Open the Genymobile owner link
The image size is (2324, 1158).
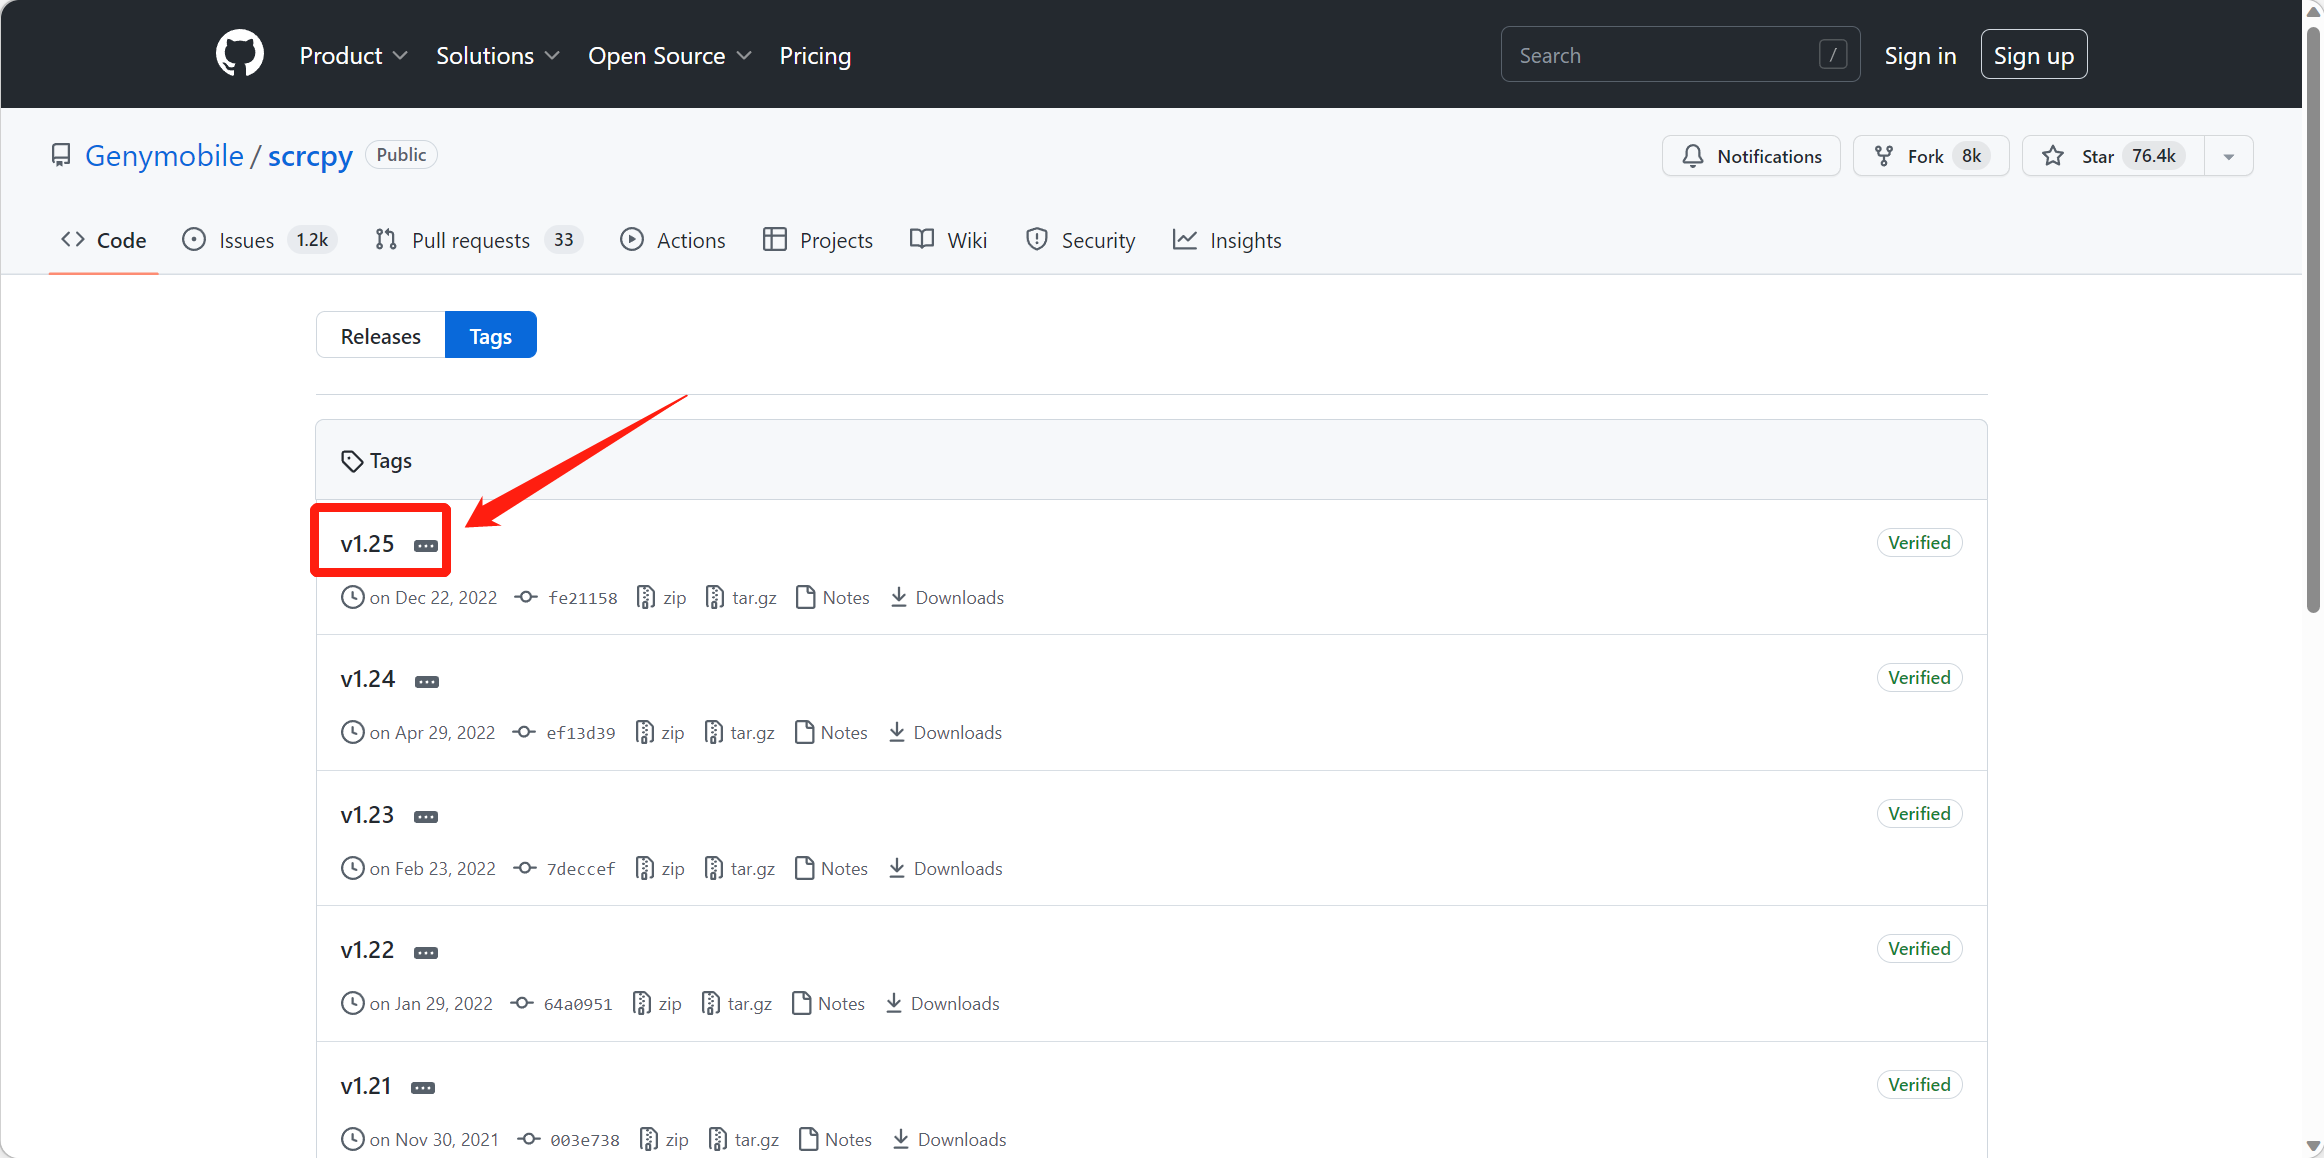click(164, 156)
